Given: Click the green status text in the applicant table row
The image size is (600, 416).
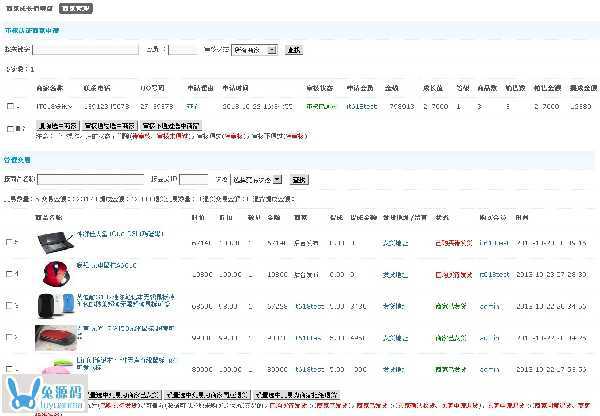Looking at the screenshot, I should point(321,106).
